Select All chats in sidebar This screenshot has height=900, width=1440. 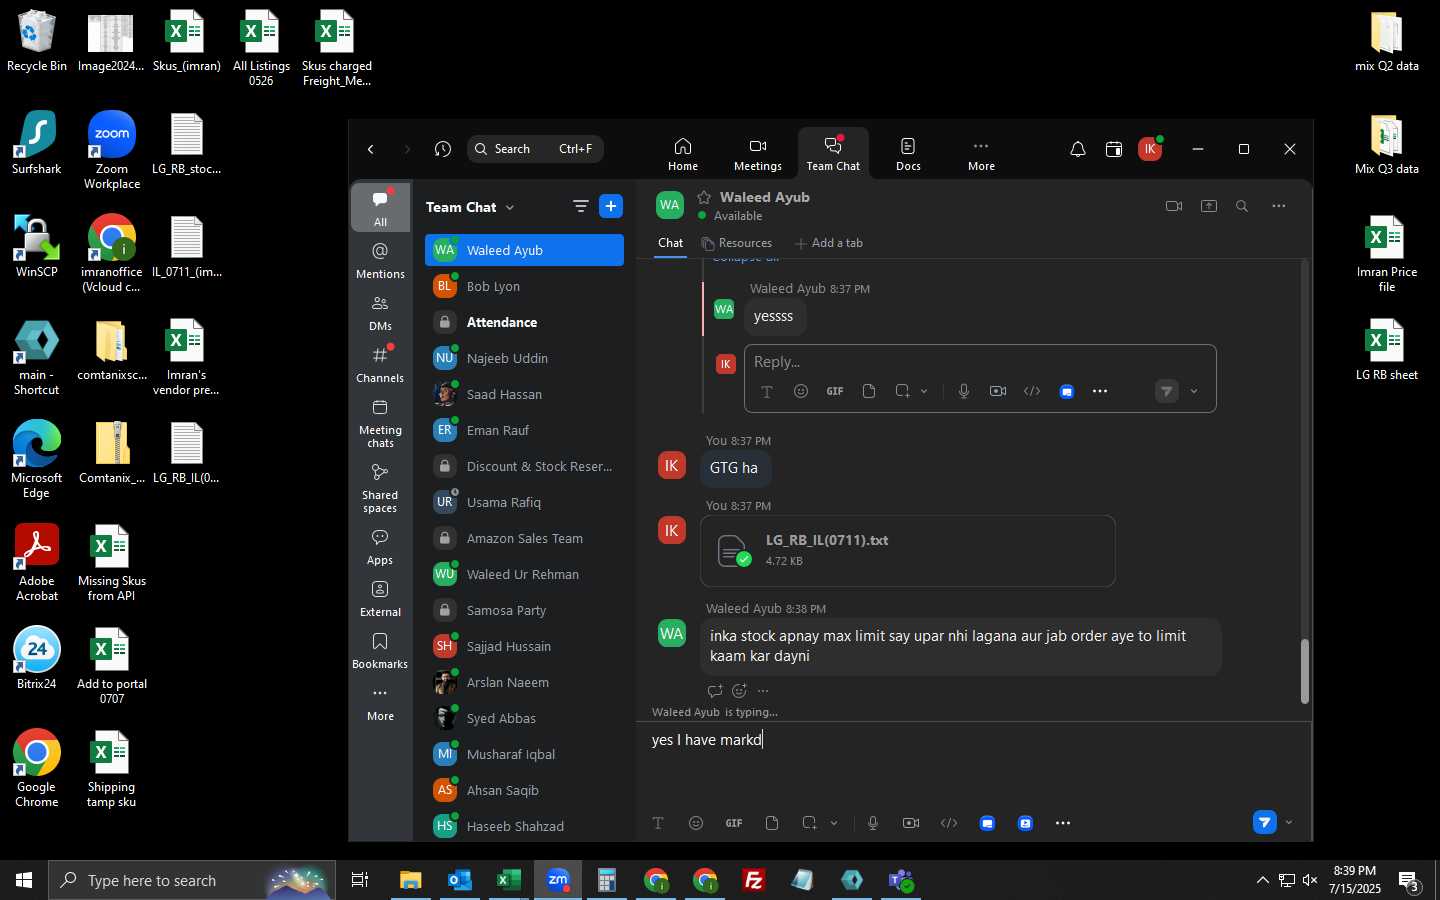point(380,208)
